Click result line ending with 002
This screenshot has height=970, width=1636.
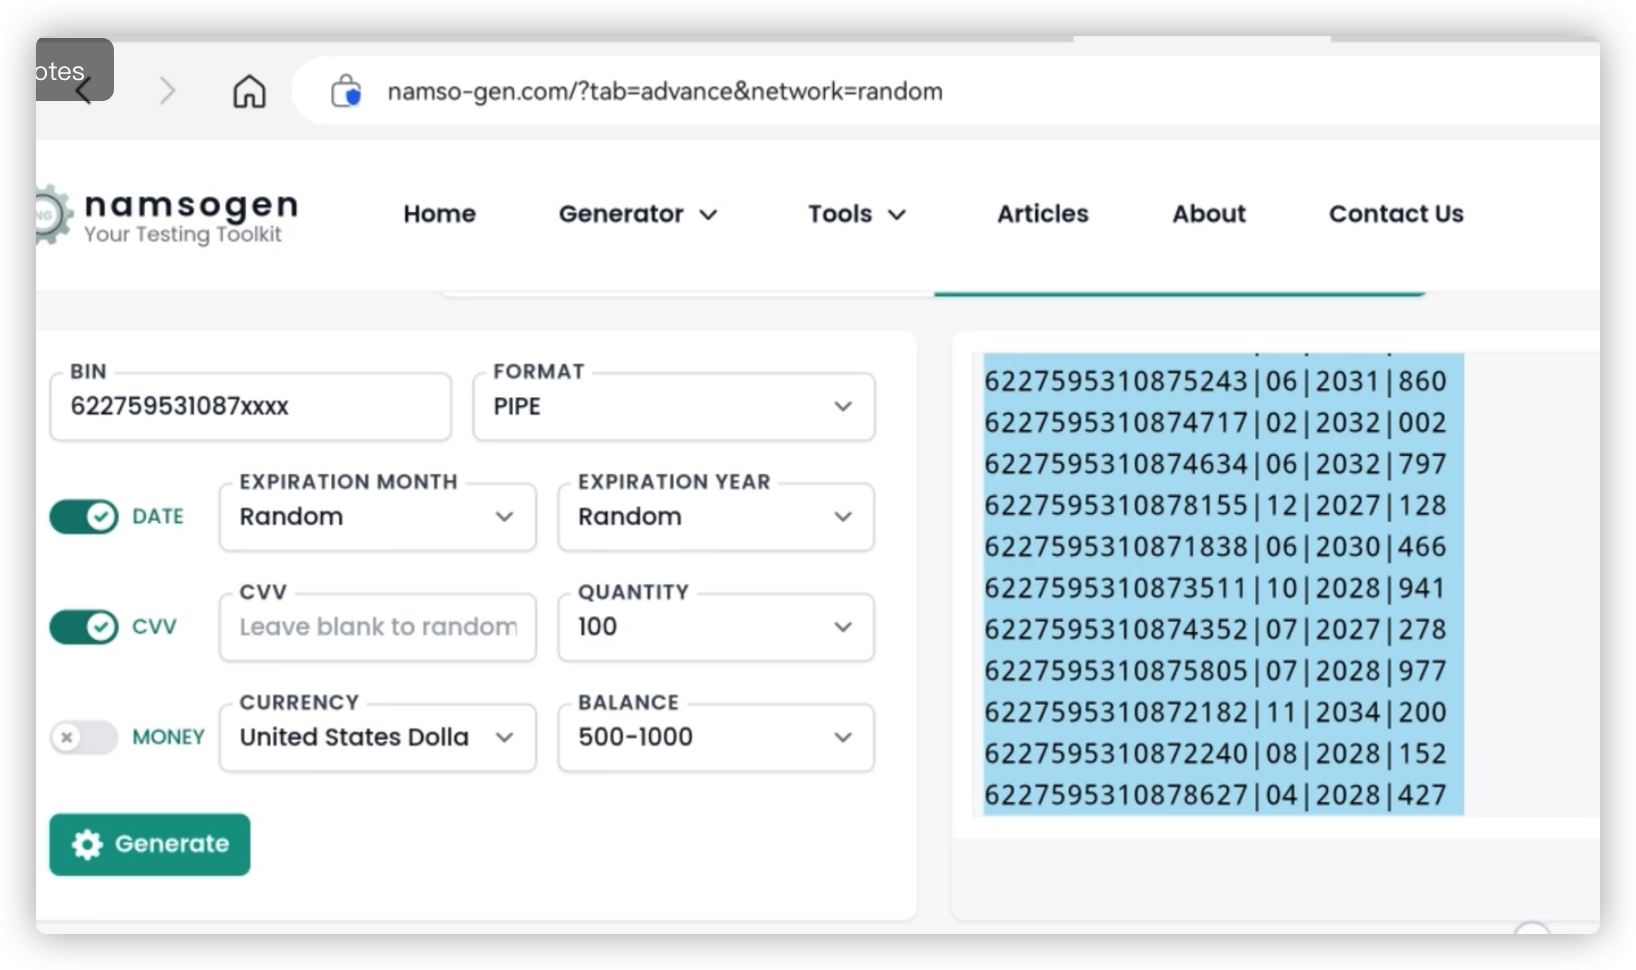[1215, 423]
